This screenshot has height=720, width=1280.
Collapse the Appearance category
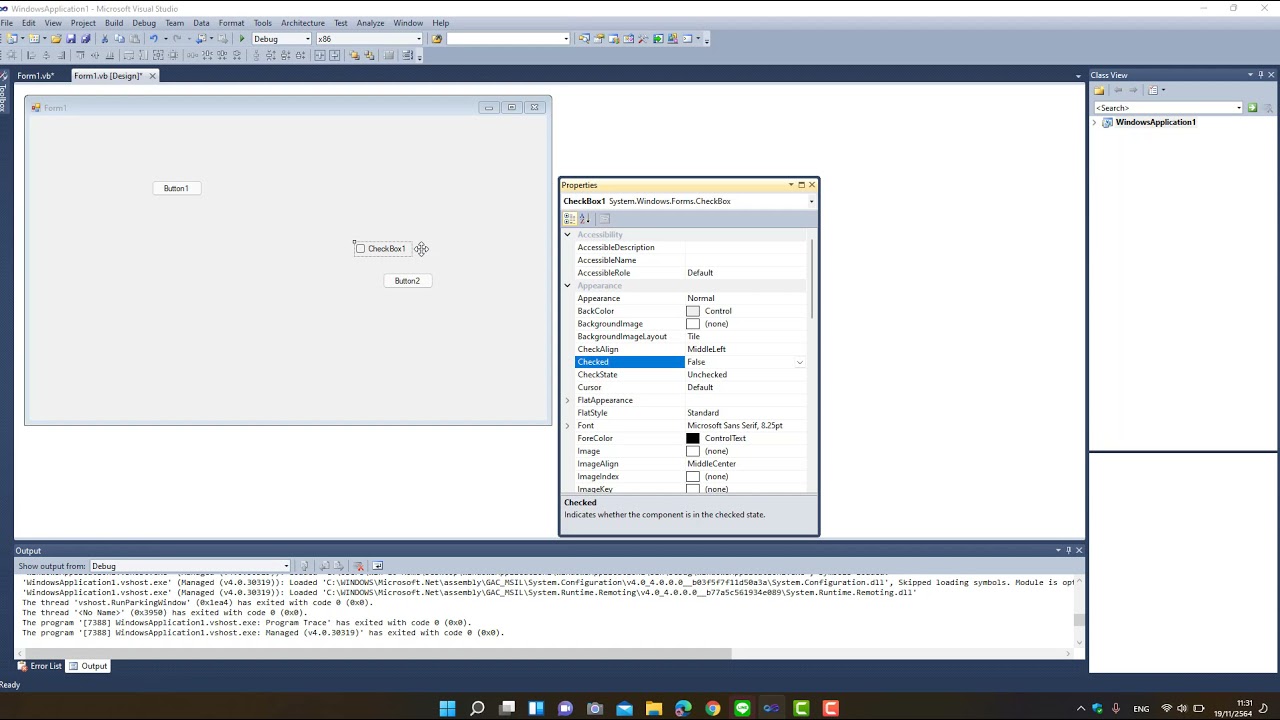[567, 286]
